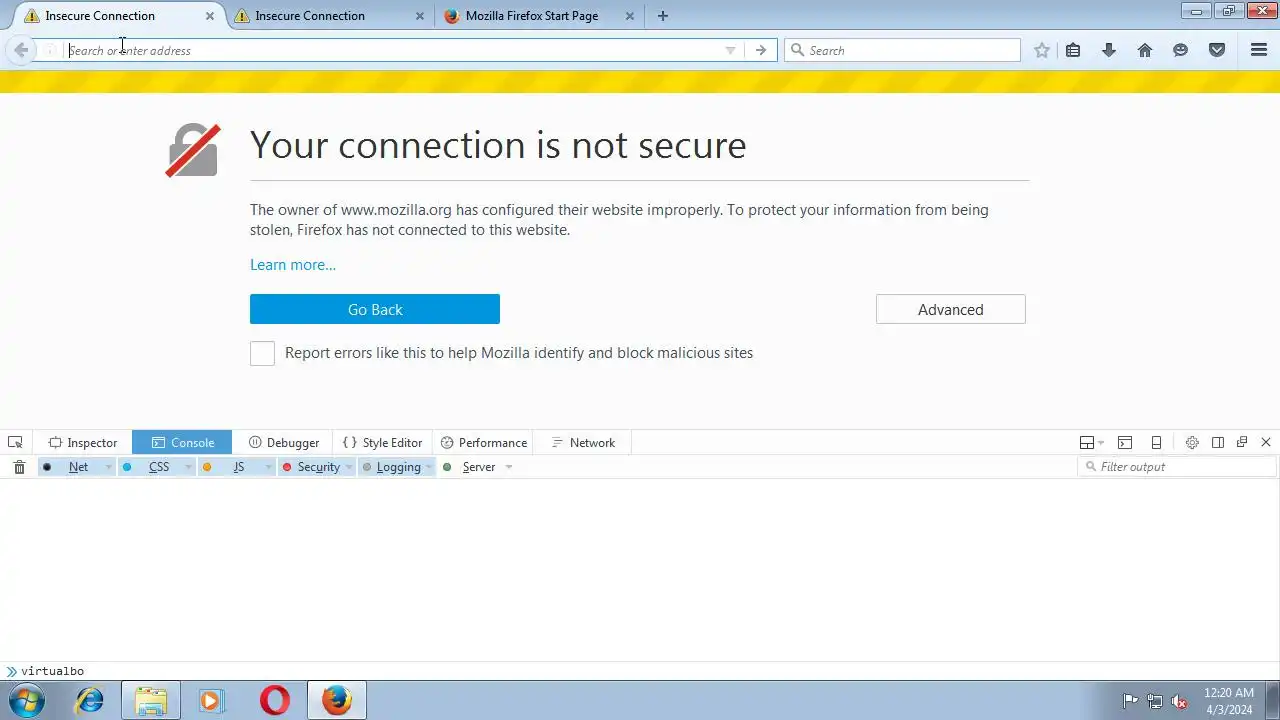This screenshot has height=720, width=1280.
Task: Launch Opera browser from taskbar
Action: point(274,700)
